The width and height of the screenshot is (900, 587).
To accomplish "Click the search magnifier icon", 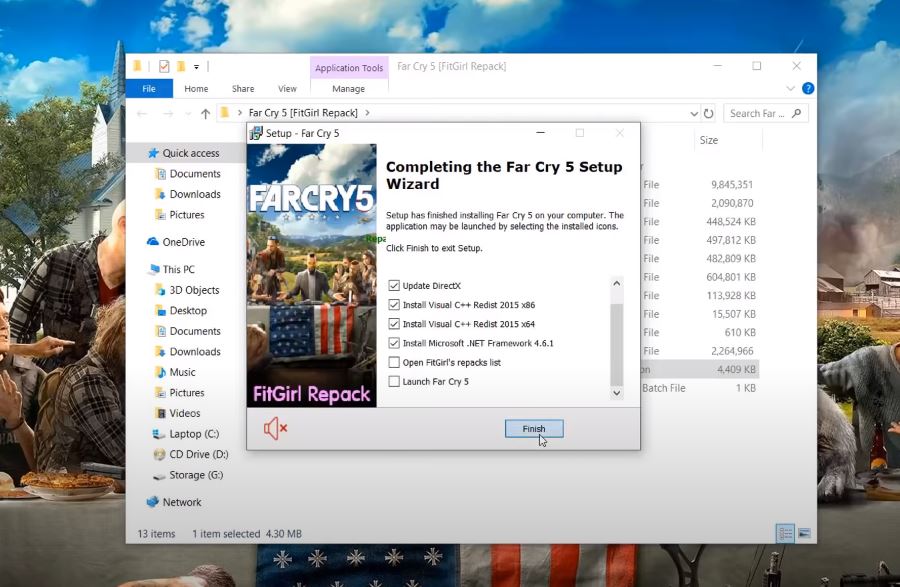I will [797, 113].
